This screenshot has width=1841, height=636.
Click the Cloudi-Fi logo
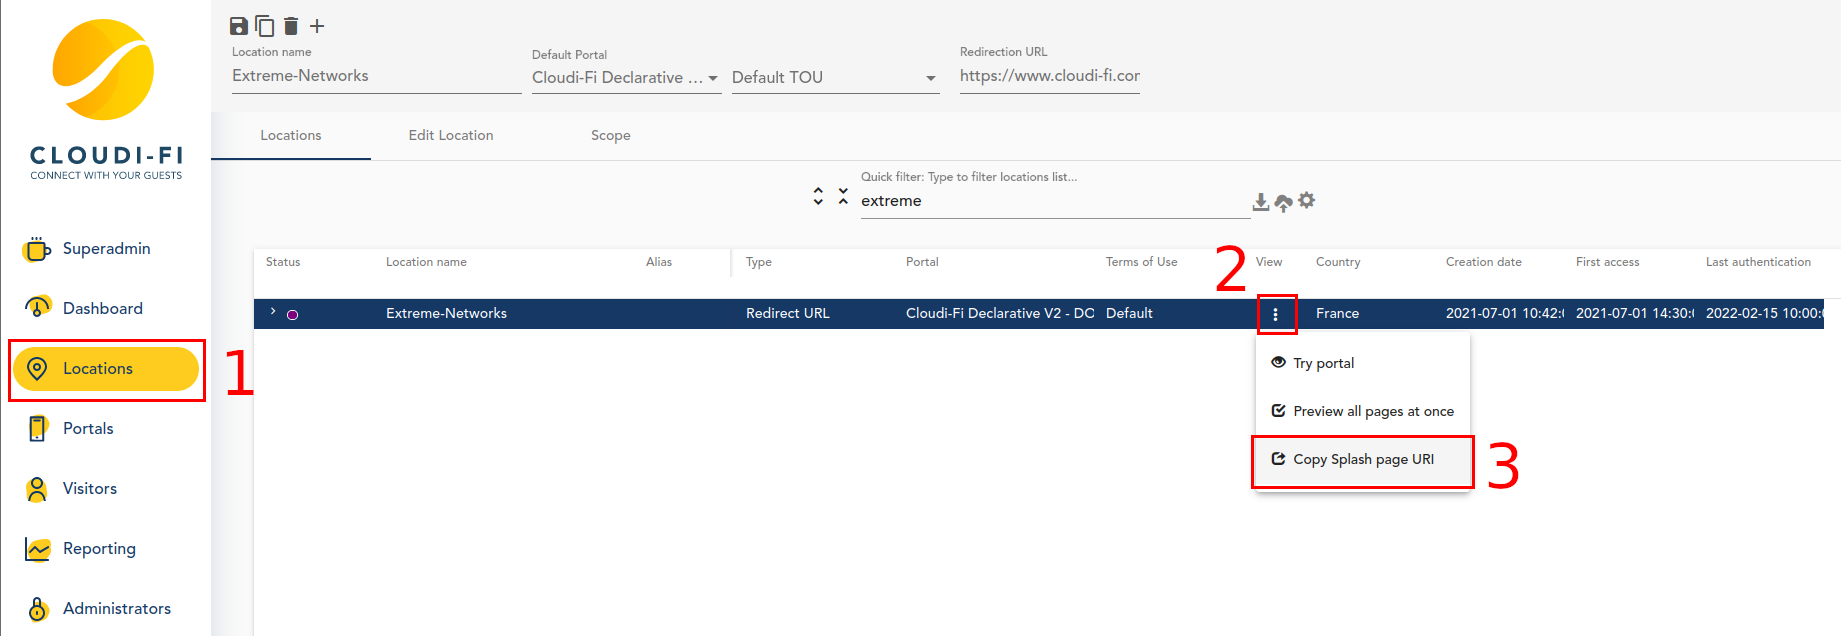(106, 100)
